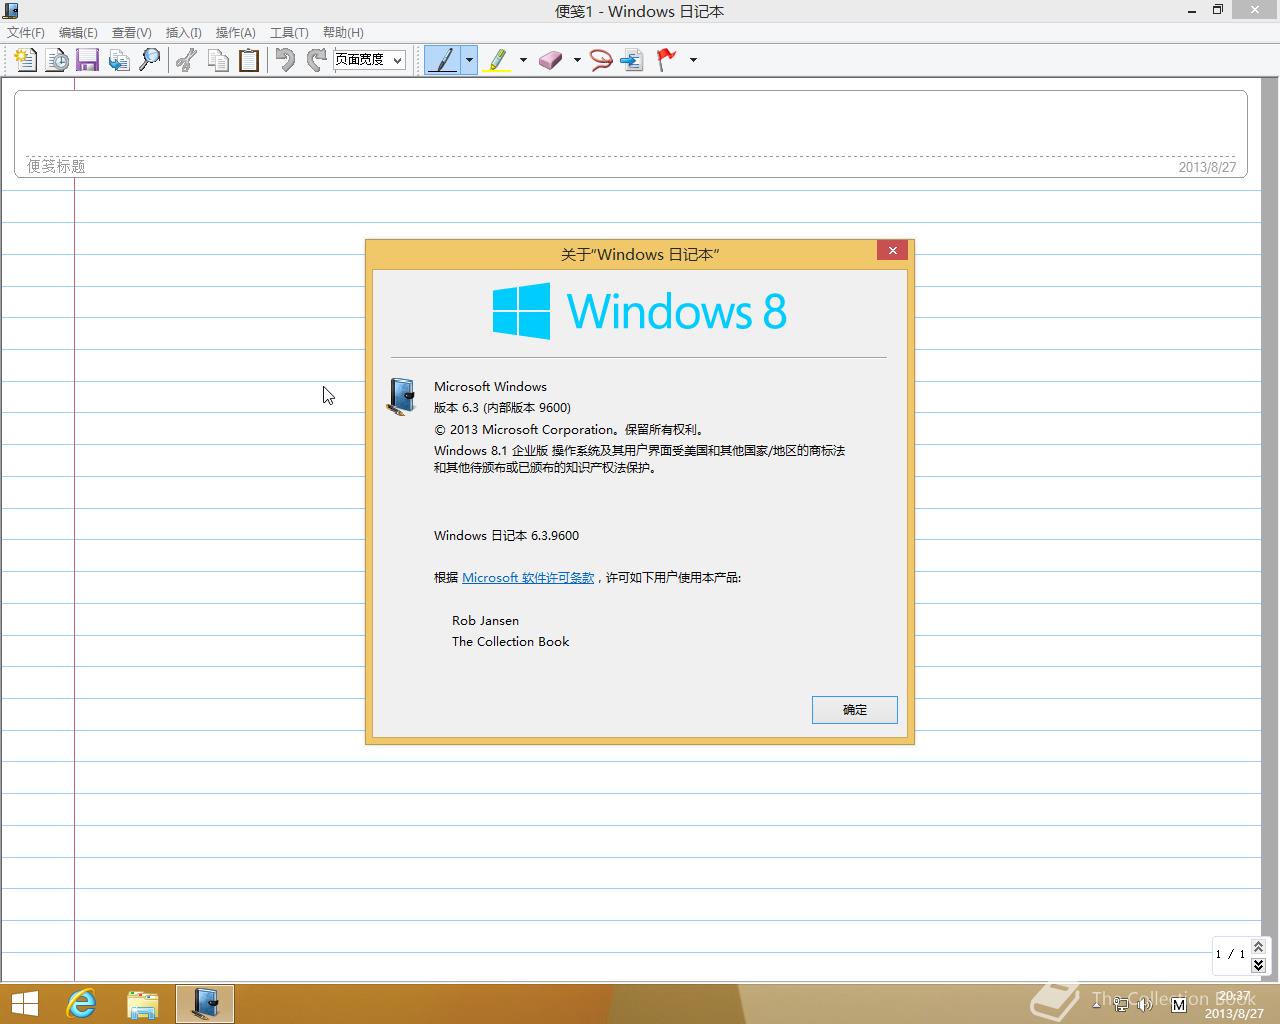The width and height of the screenshot is (1280, 1024).
Task: Save the note with floppy icon
Action: (x=87, y=60)
